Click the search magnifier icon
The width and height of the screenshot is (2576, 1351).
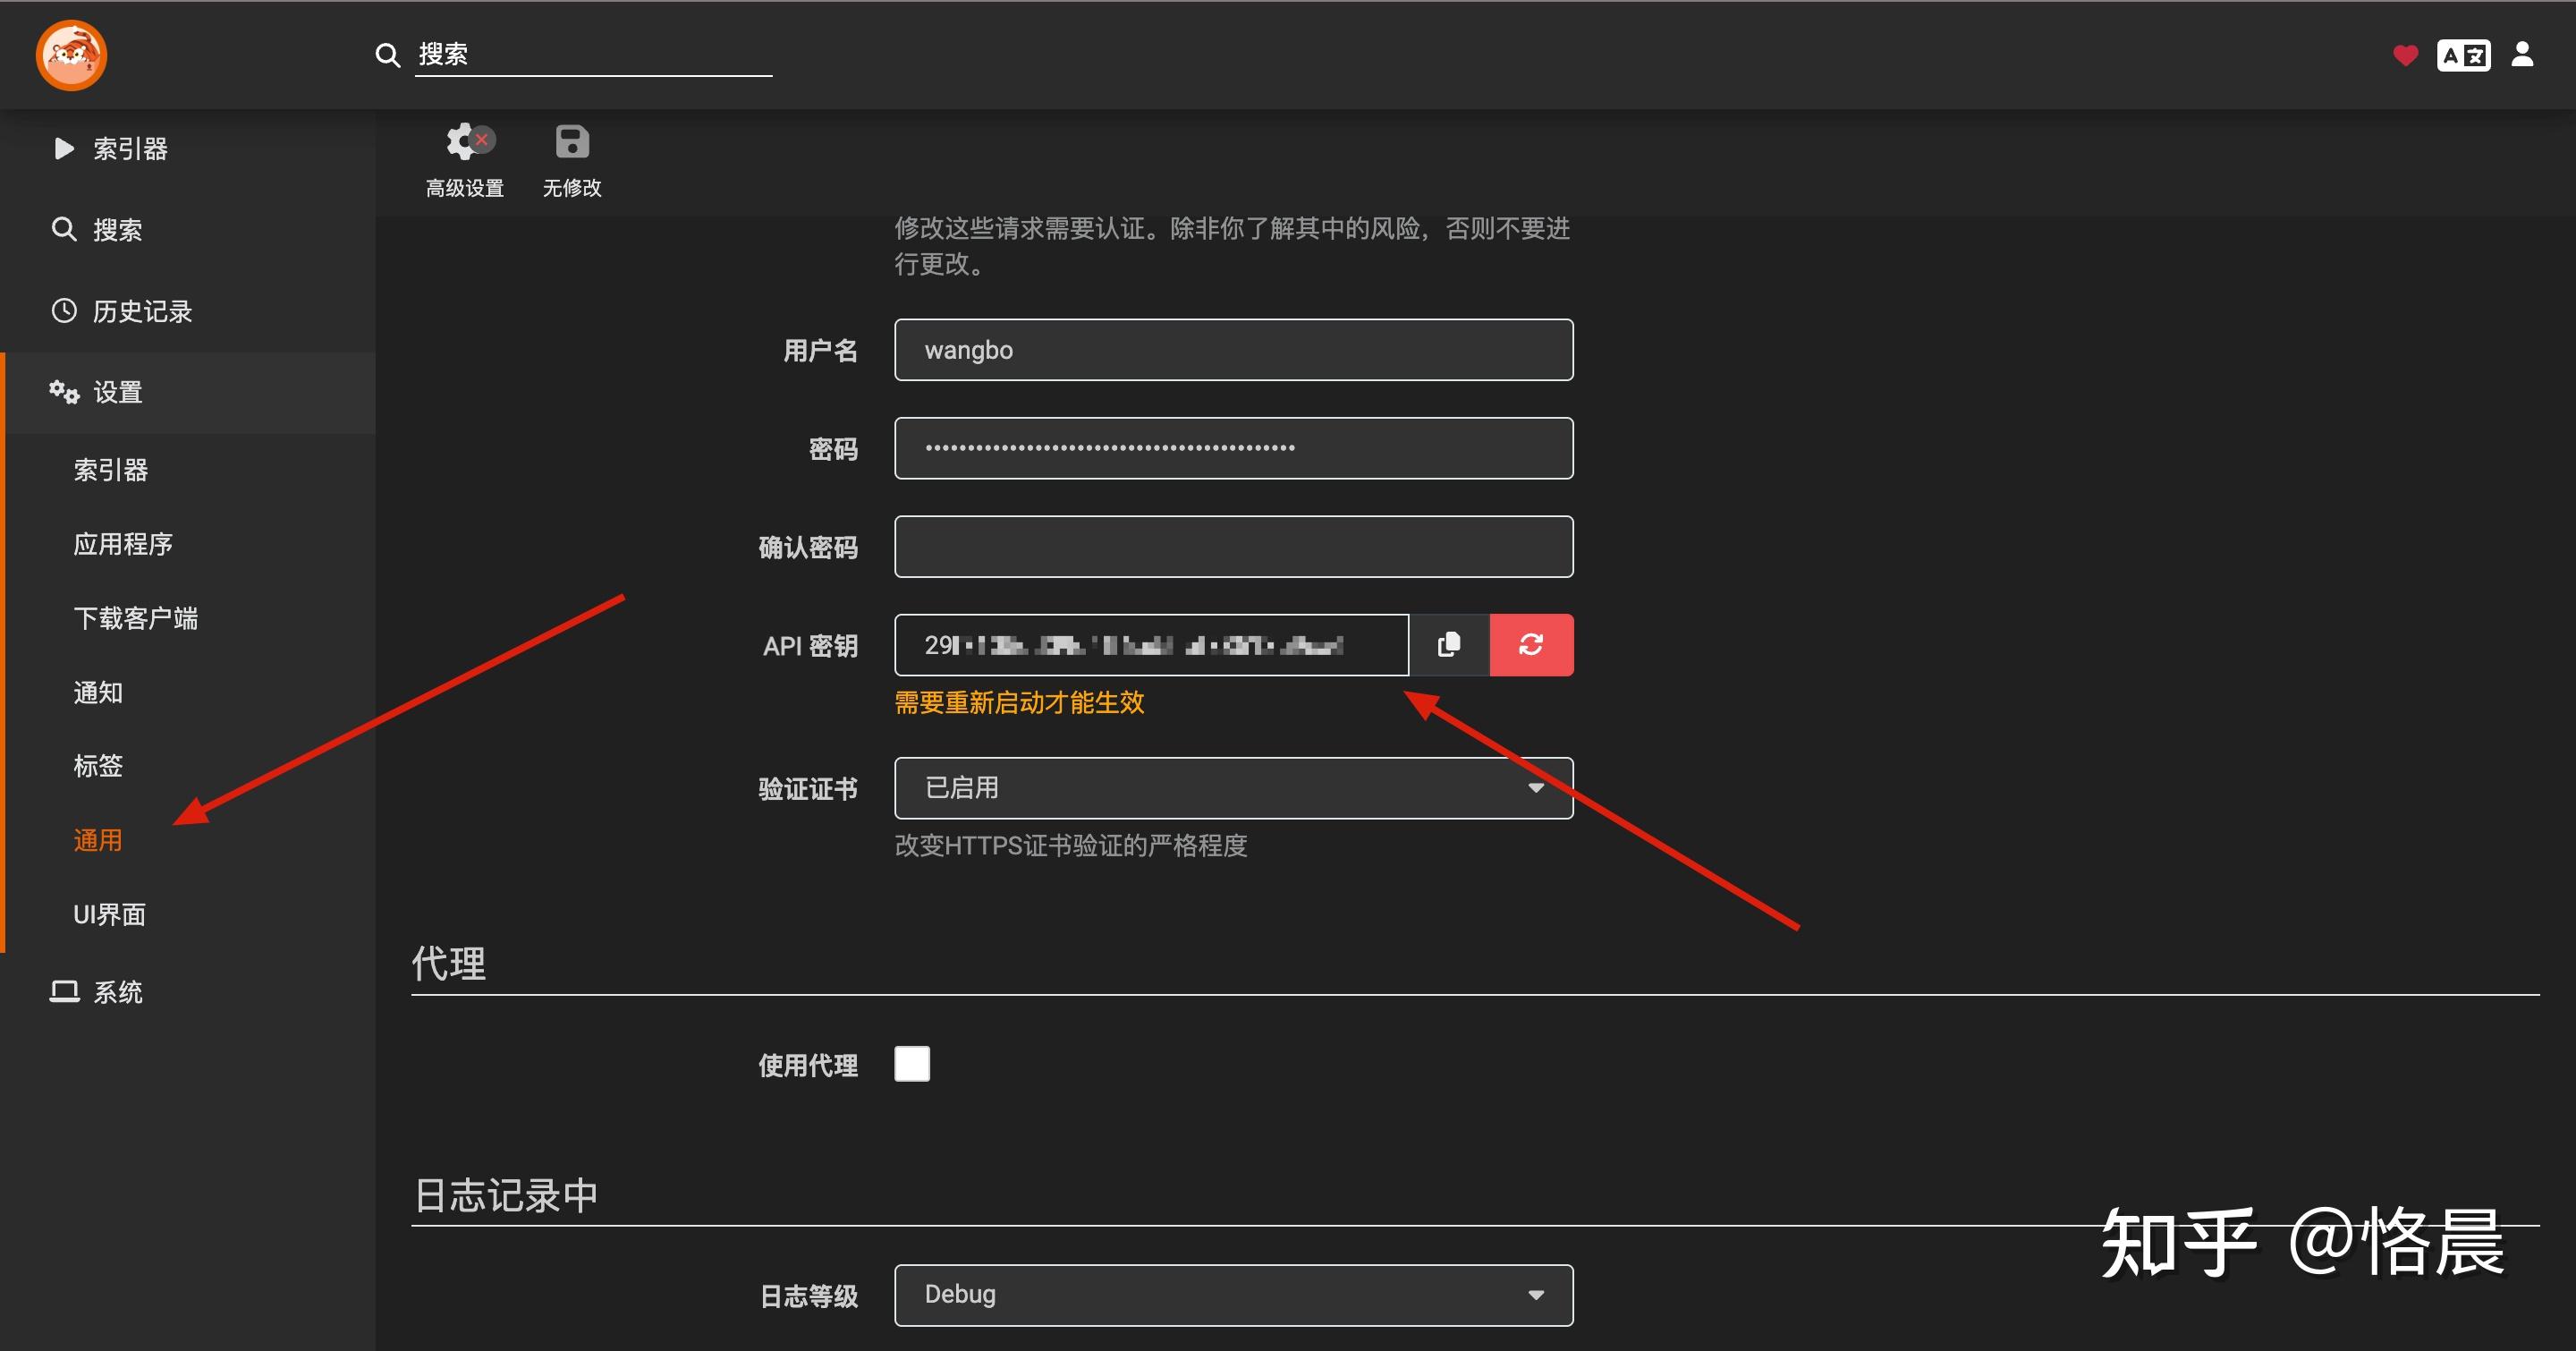[387, 55]
